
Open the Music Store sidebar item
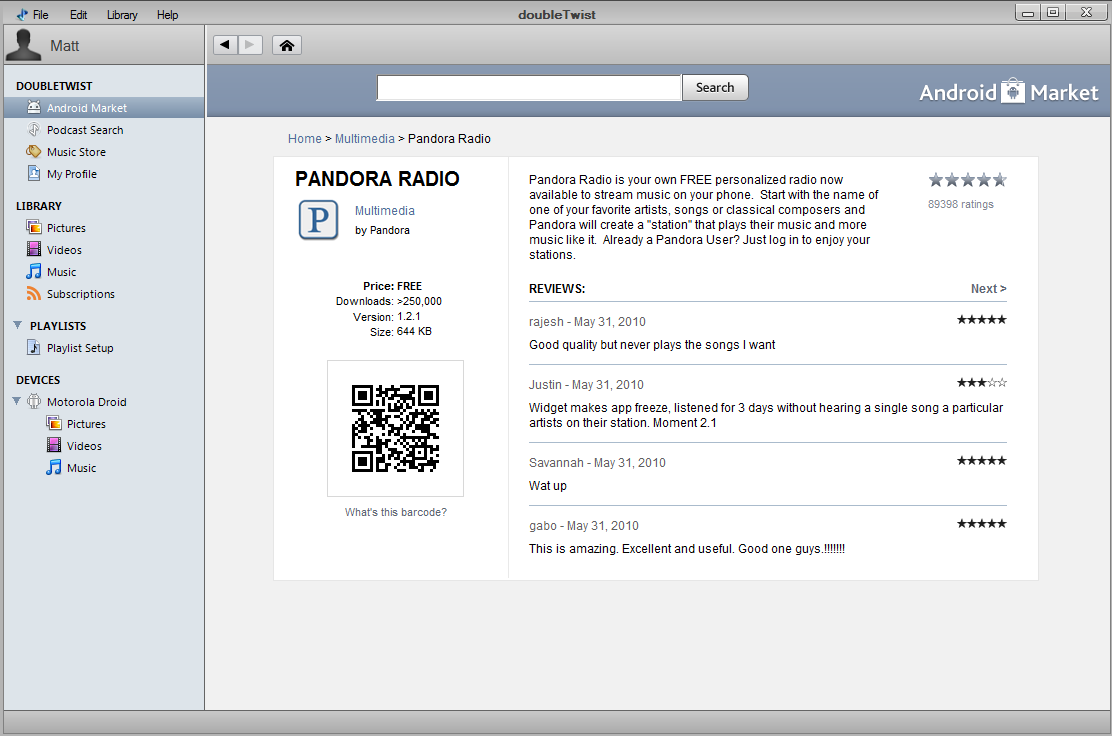pos(76,152)
